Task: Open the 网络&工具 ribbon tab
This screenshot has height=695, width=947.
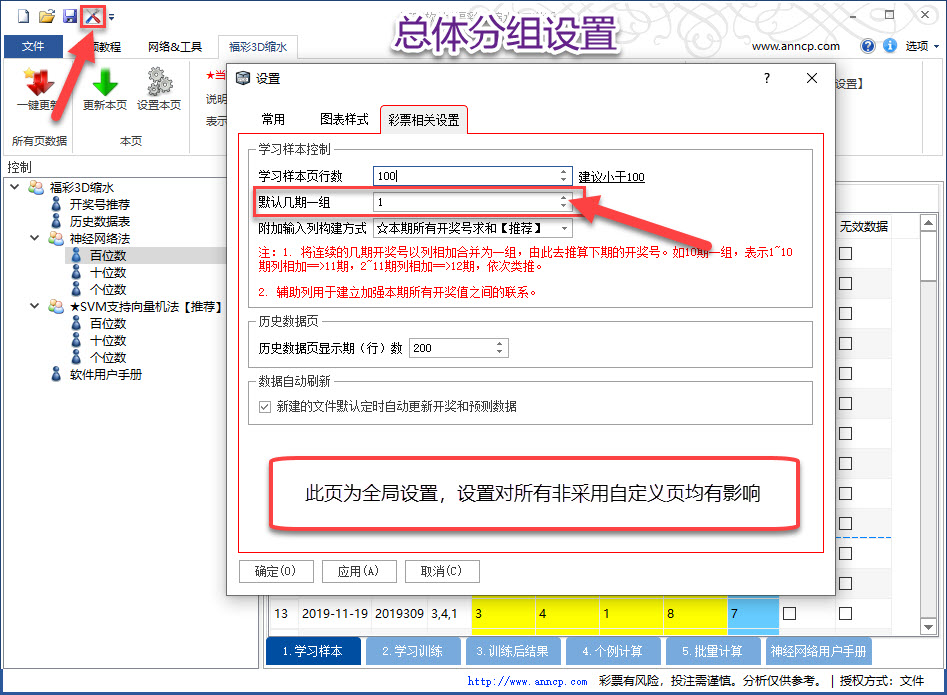Action: pos(175,46)
